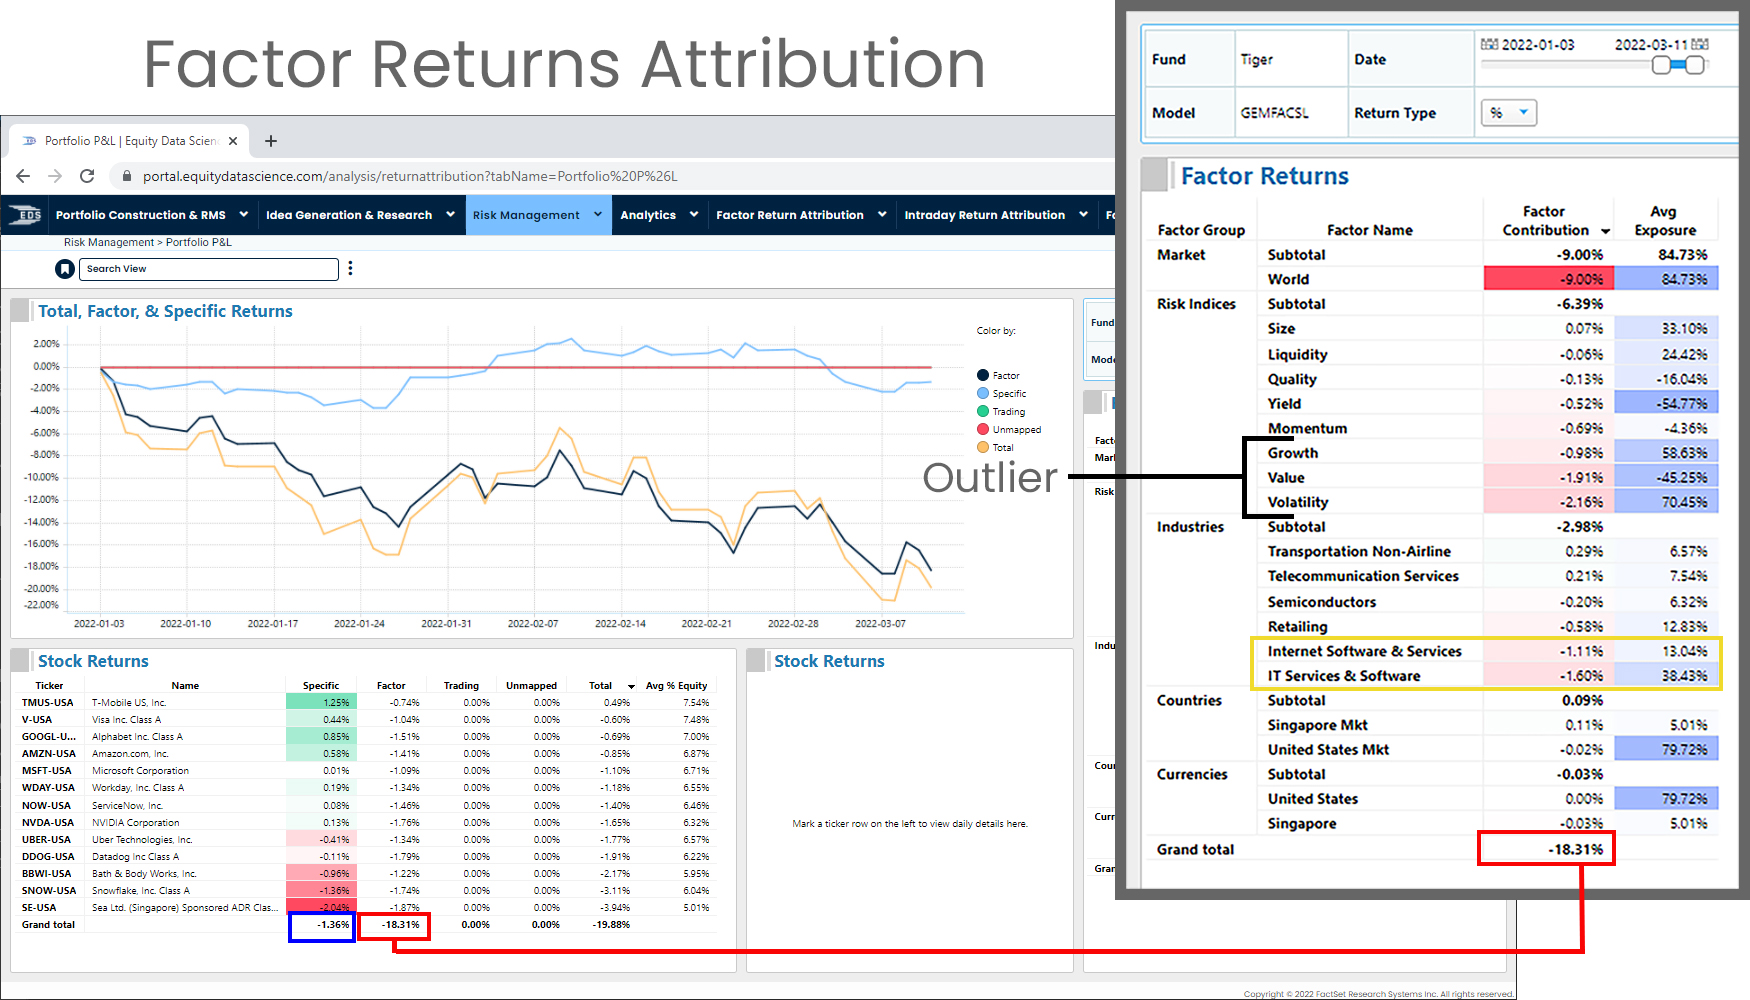Open the Return Type percent dropdown

[x=1508, y=113]
